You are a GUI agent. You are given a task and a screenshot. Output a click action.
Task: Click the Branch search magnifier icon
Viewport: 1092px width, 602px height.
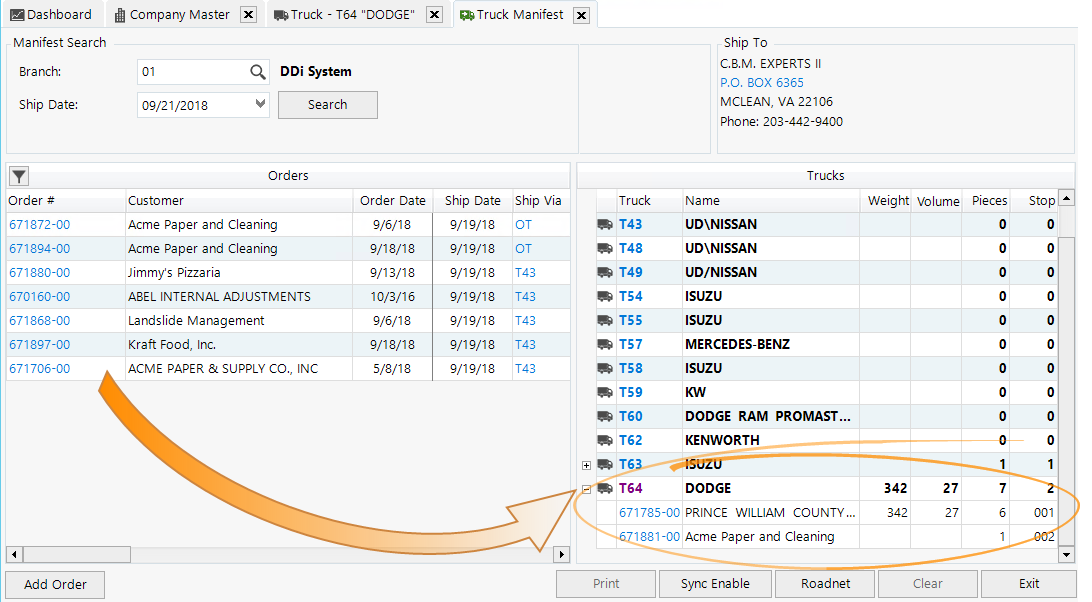click(258, 72)
